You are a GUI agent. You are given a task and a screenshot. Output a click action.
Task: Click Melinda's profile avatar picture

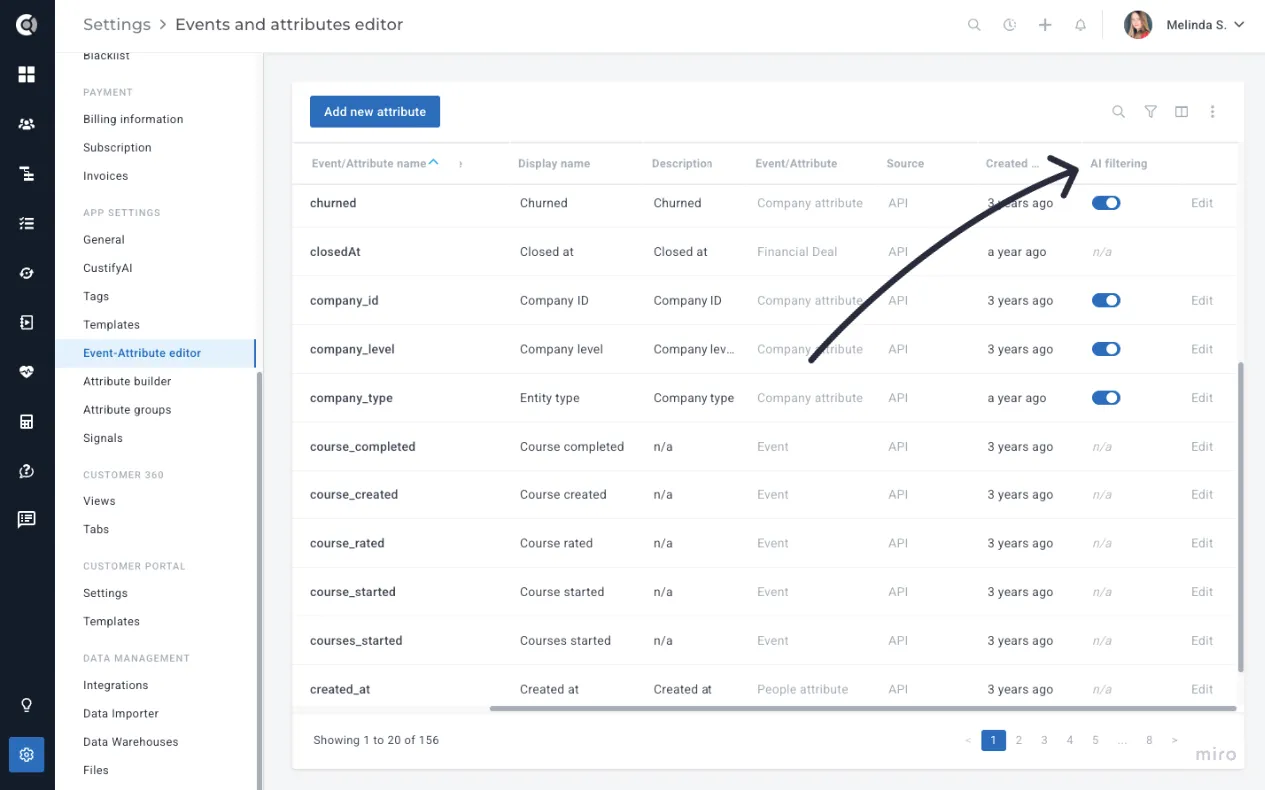pyautogui.click(x=1138, y=25)
